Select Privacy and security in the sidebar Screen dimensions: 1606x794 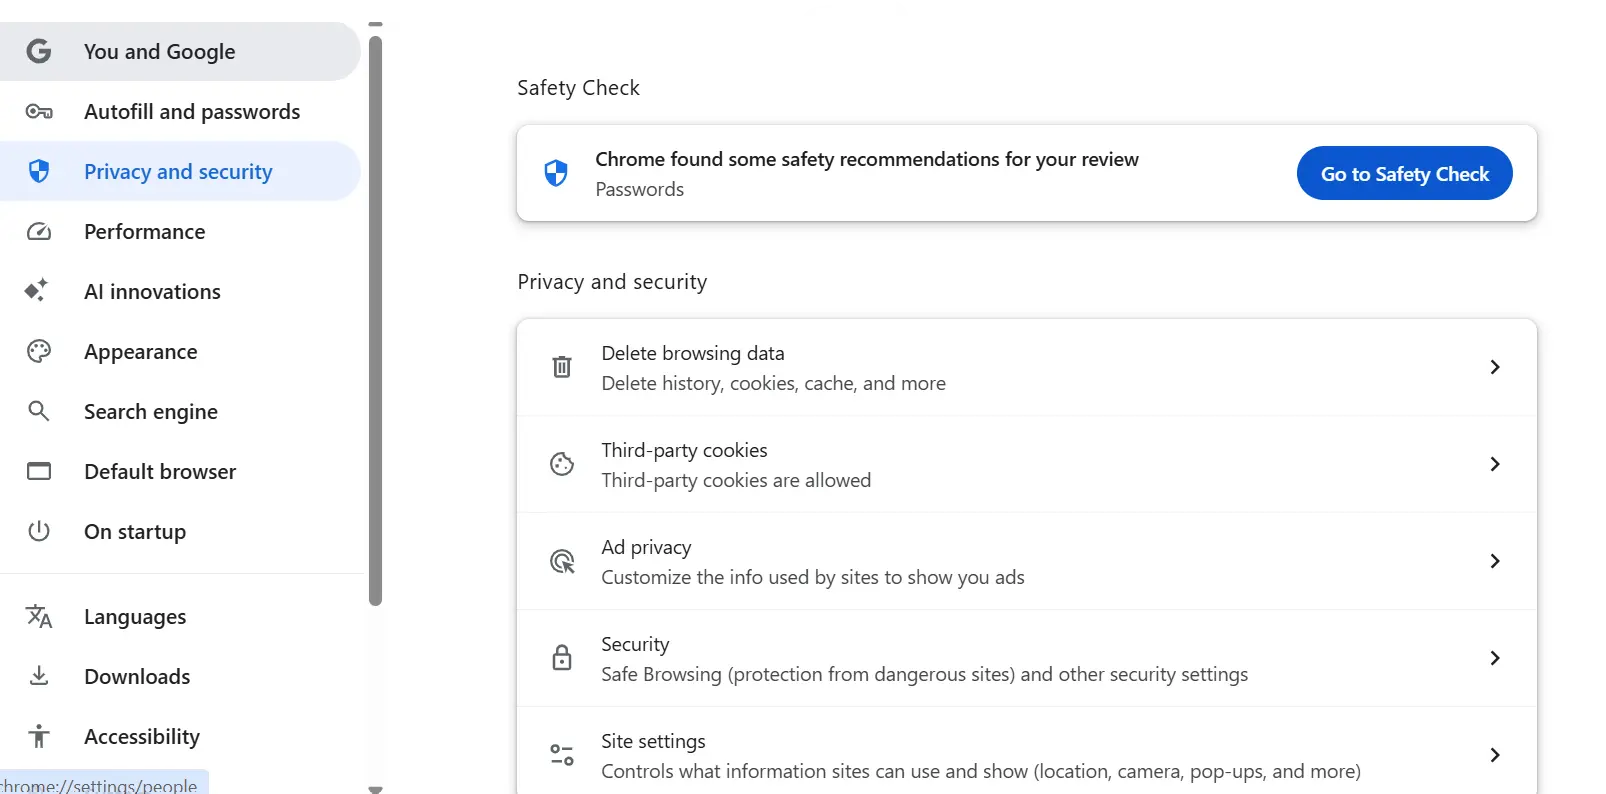point(178,171)
